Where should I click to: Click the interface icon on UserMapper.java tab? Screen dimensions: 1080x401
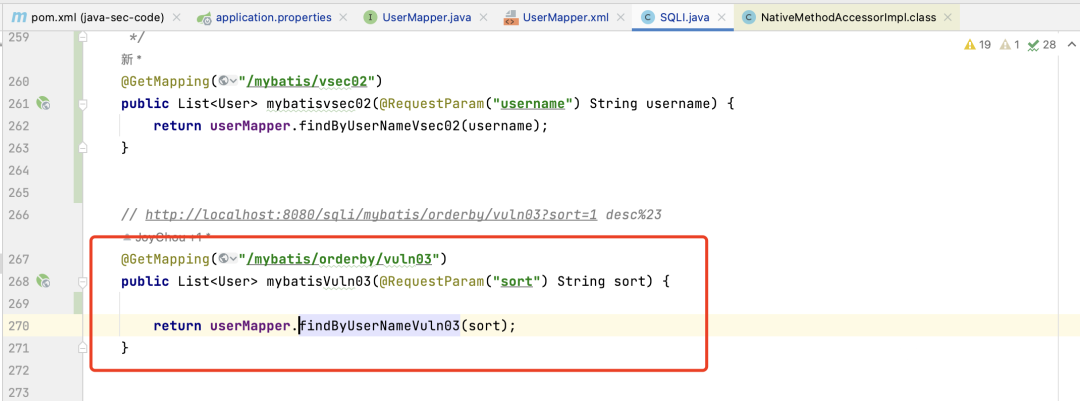point(370,17)
